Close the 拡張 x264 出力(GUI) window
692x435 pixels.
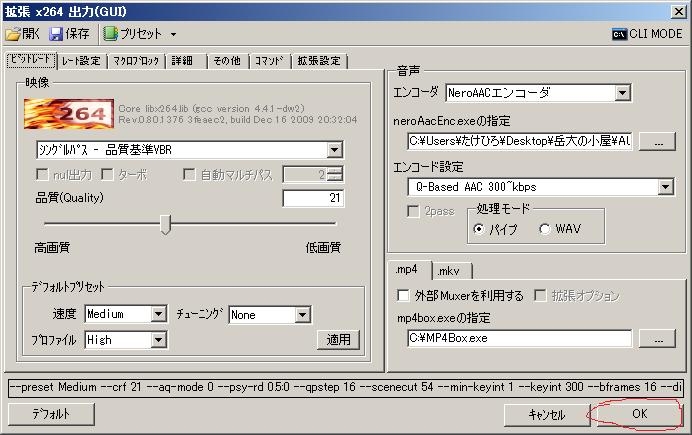tap(678, 11)
